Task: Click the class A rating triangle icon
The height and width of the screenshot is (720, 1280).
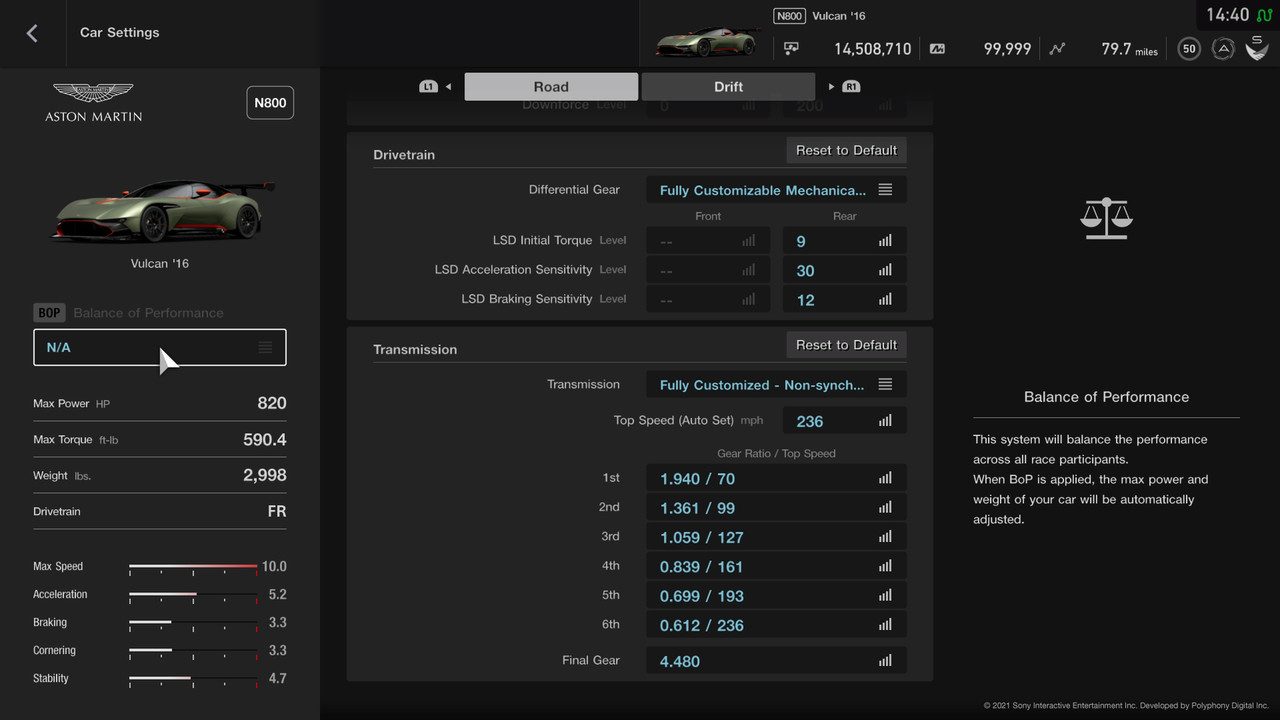Action: (1223, 48)
